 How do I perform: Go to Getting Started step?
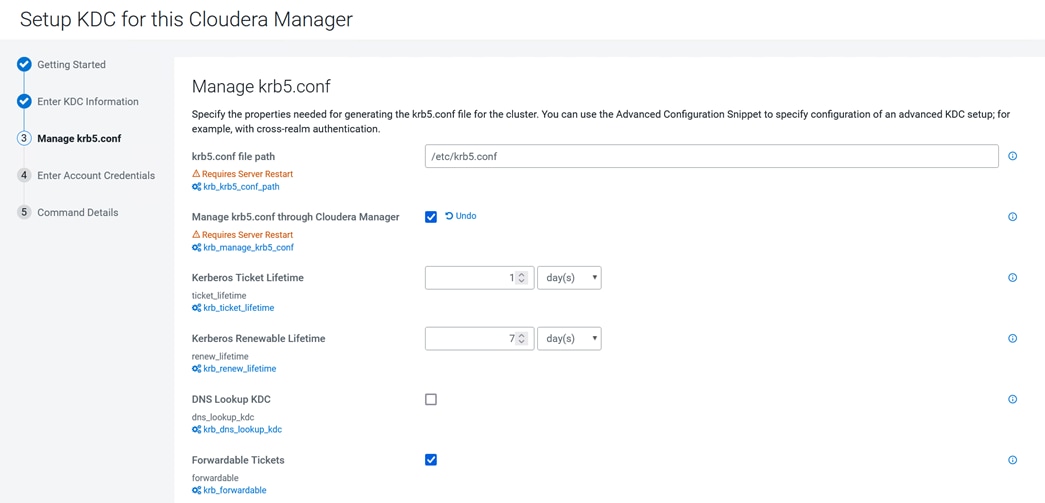pos(71,65)
